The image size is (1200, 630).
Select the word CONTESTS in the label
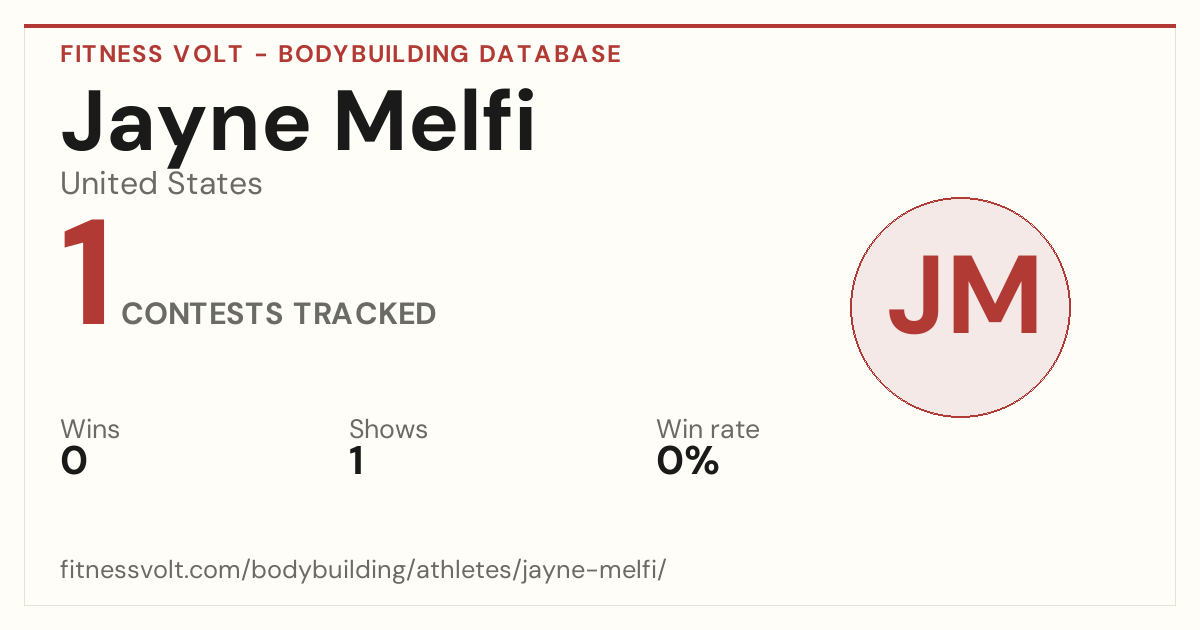[x=203, y=314]
